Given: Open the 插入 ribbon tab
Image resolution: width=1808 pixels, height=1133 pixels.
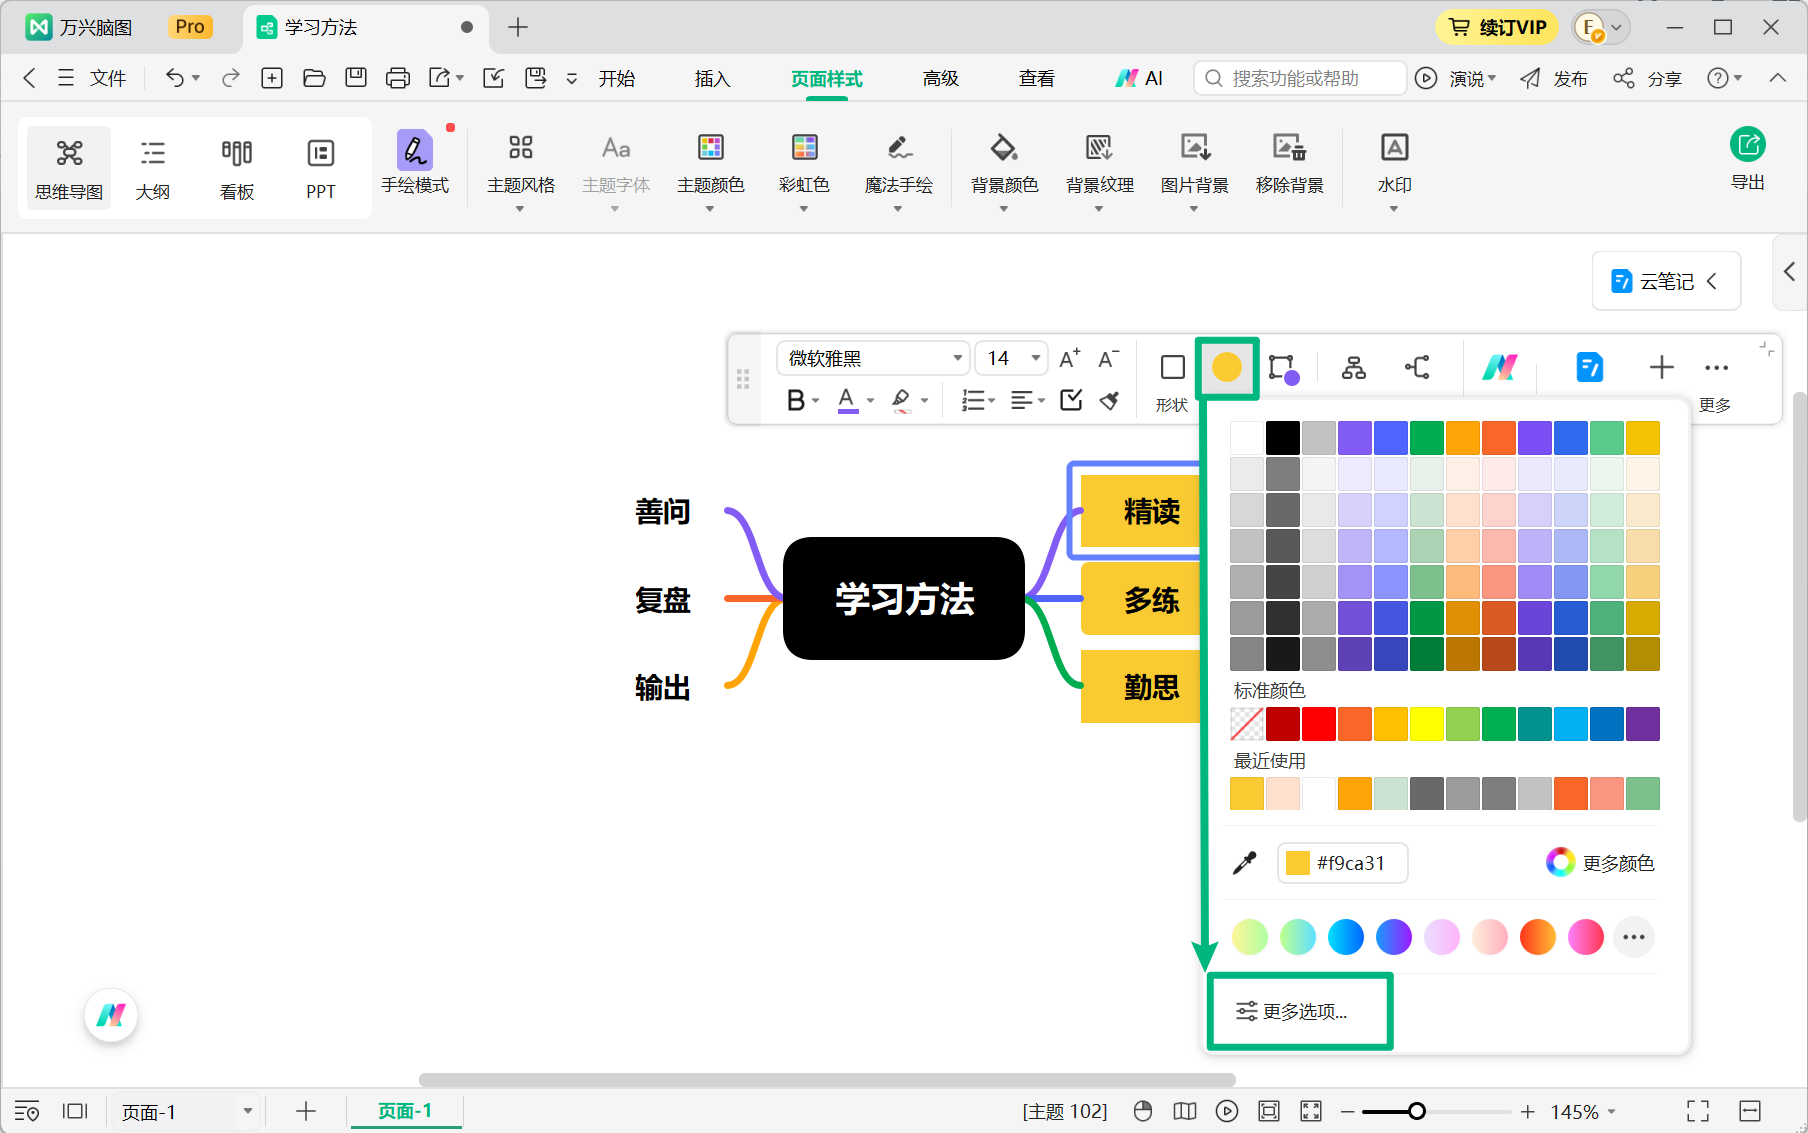Looking at the screenshot, I should tap(713, 78).
